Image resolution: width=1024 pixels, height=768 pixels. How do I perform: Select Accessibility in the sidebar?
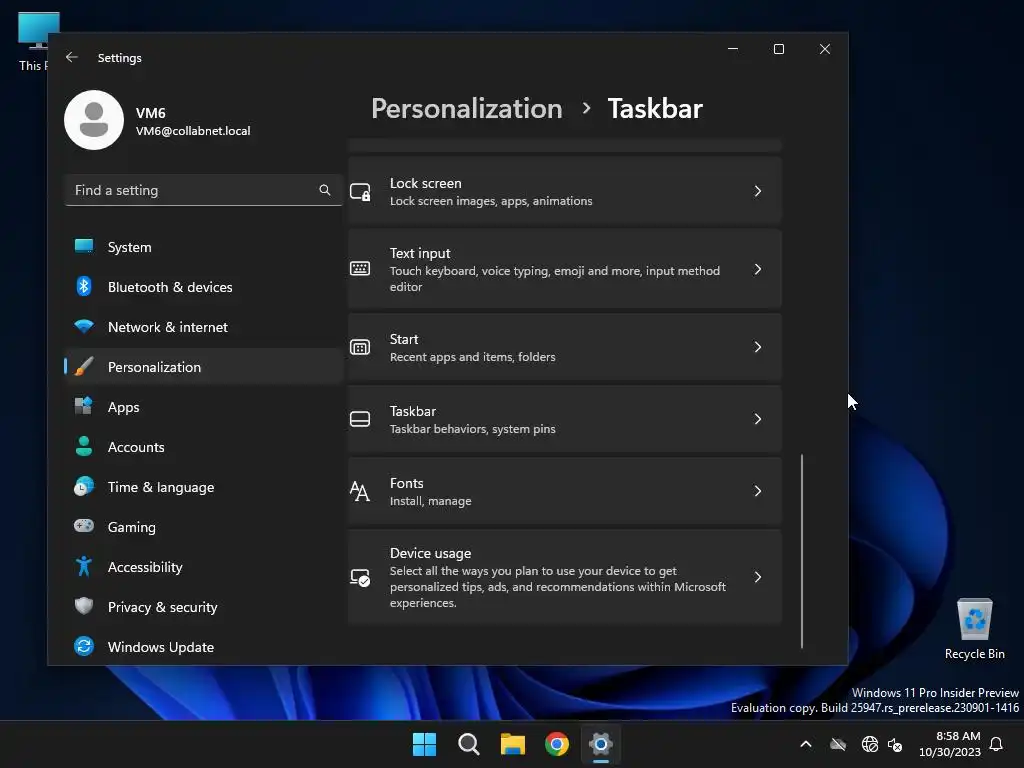[204, 567]
